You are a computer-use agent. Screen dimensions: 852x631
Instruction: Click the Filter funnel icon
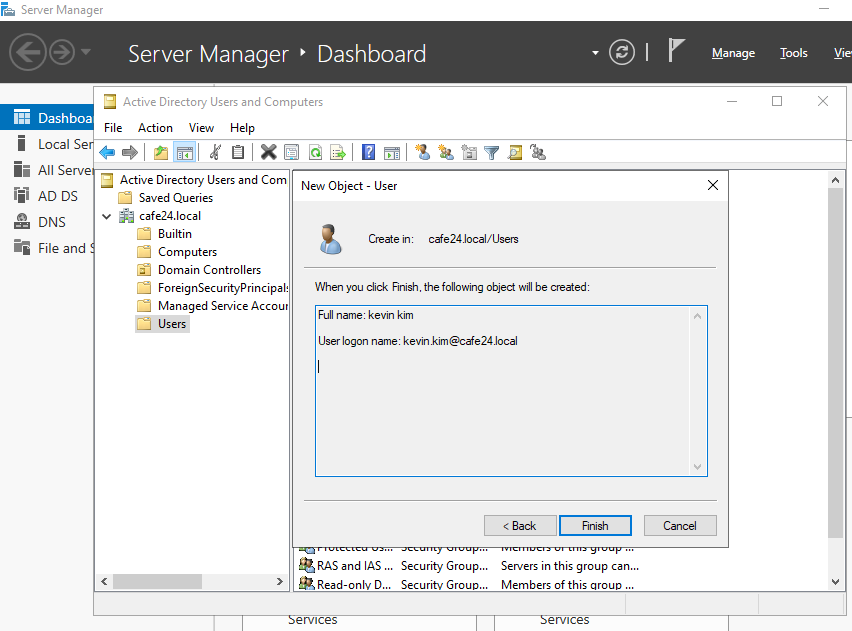(492, 153)
